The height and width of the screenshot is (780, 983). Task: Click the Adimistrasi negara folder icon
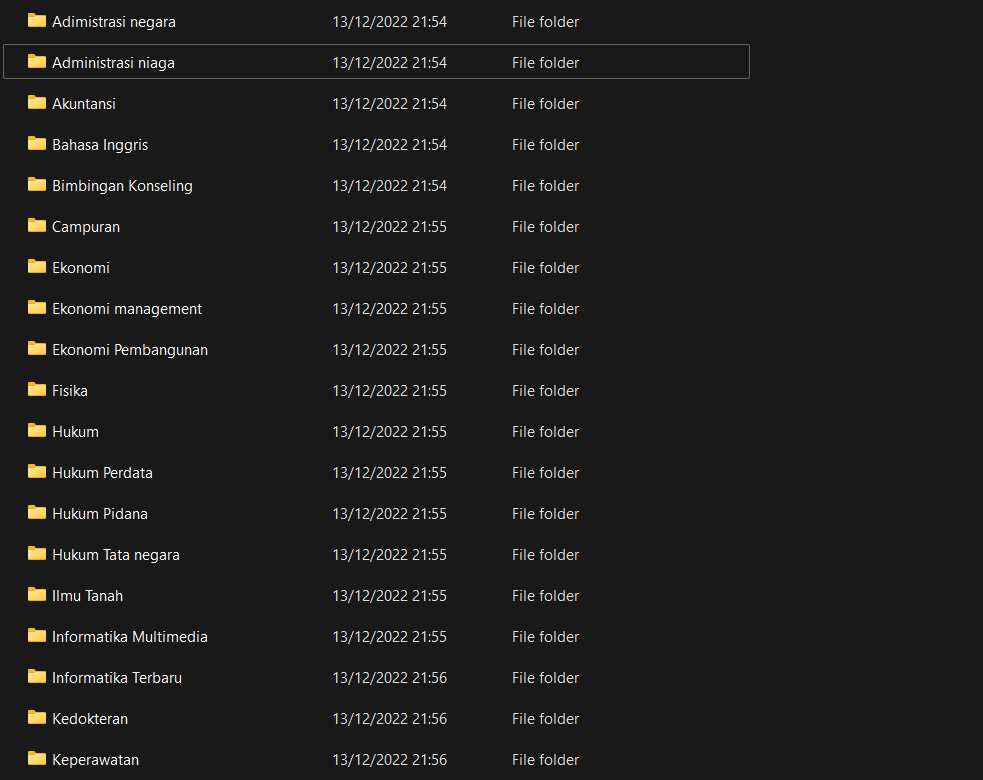[37, 21]
